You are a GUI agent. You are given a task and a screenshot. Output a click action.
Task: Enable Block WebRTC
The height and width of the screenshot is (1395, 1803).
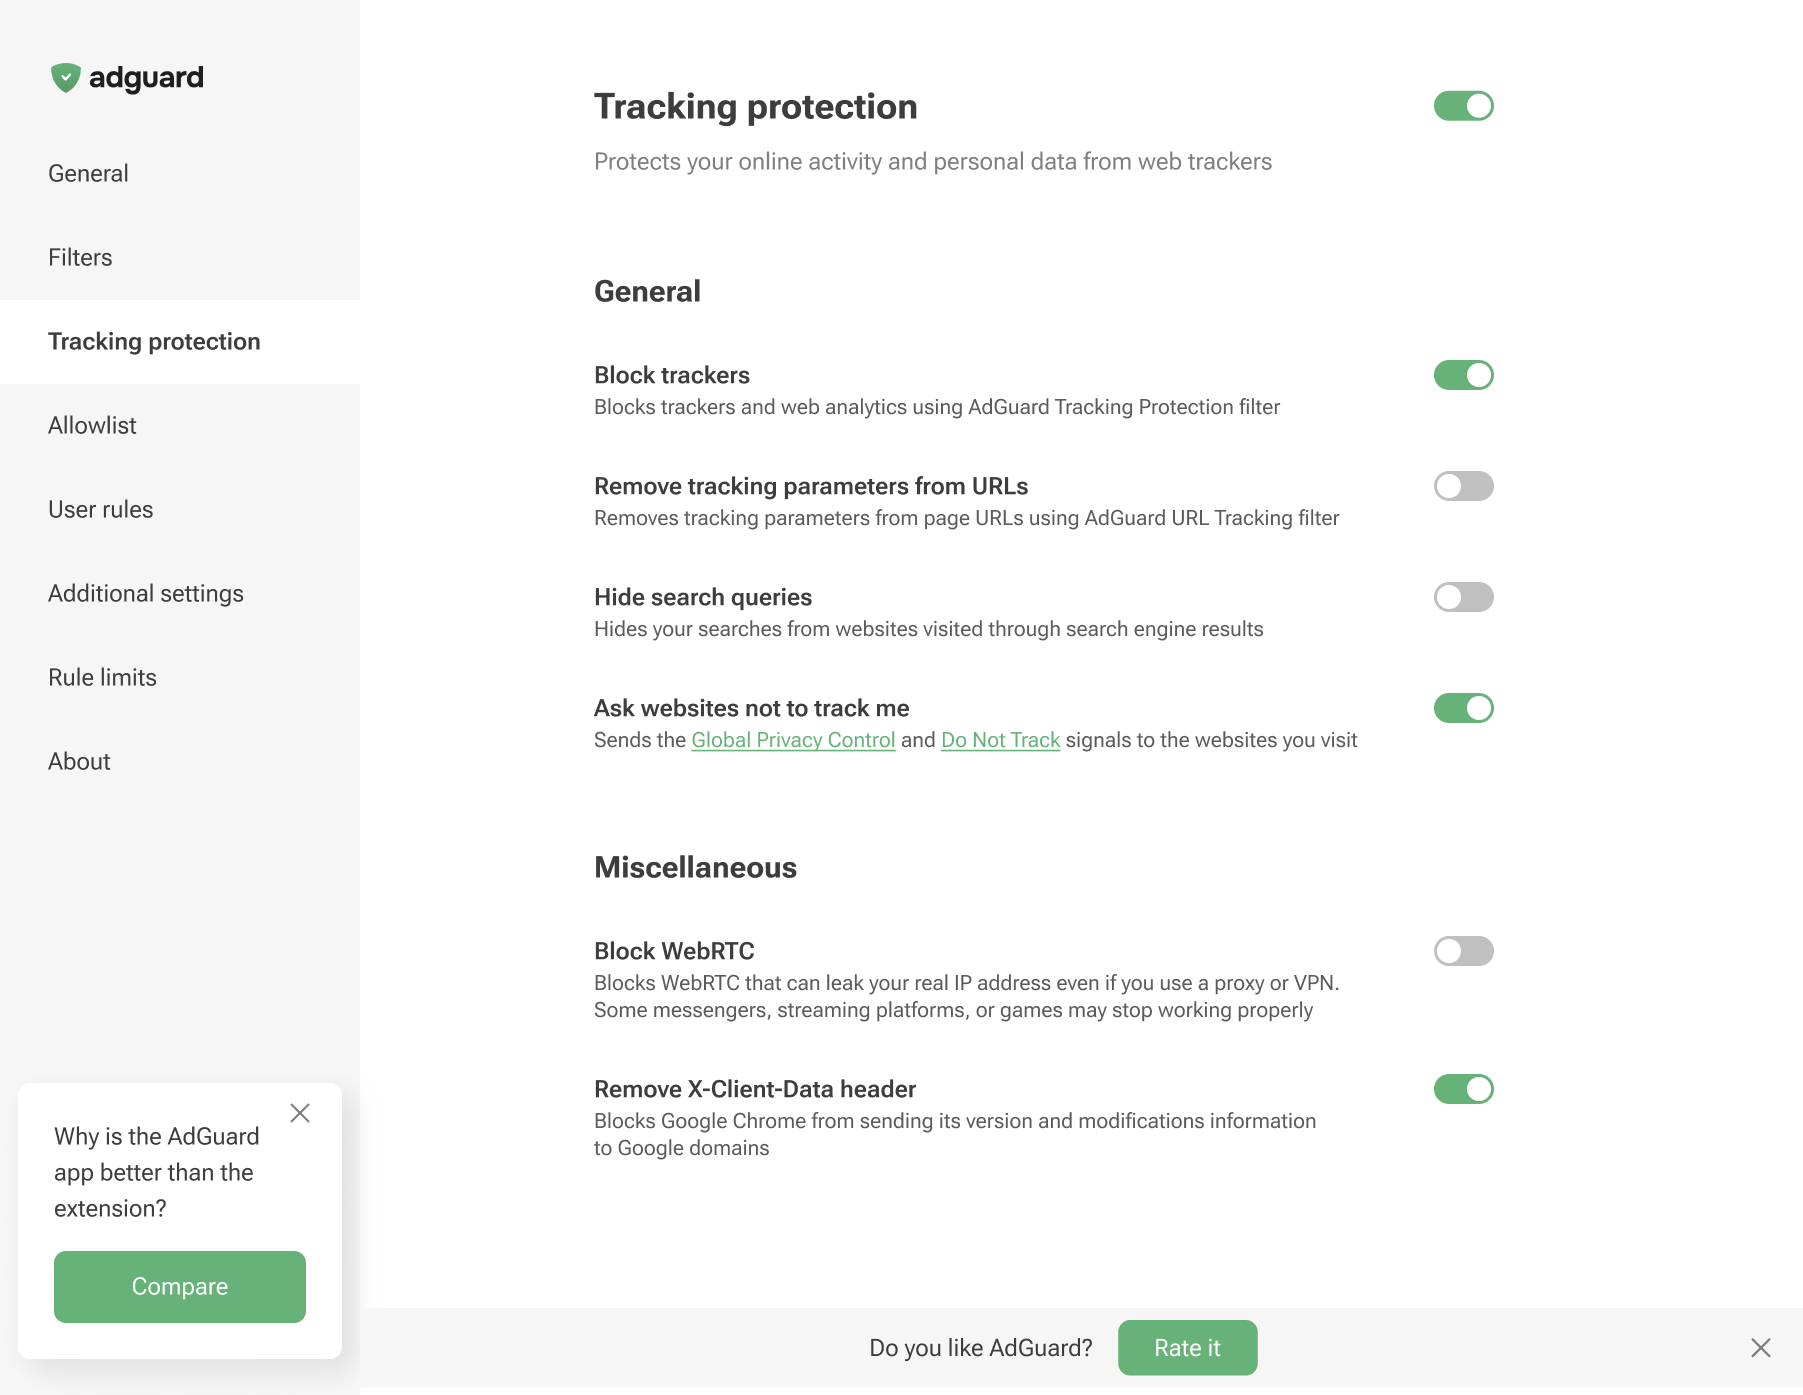pyautogui.click(x=1463, y=951)
